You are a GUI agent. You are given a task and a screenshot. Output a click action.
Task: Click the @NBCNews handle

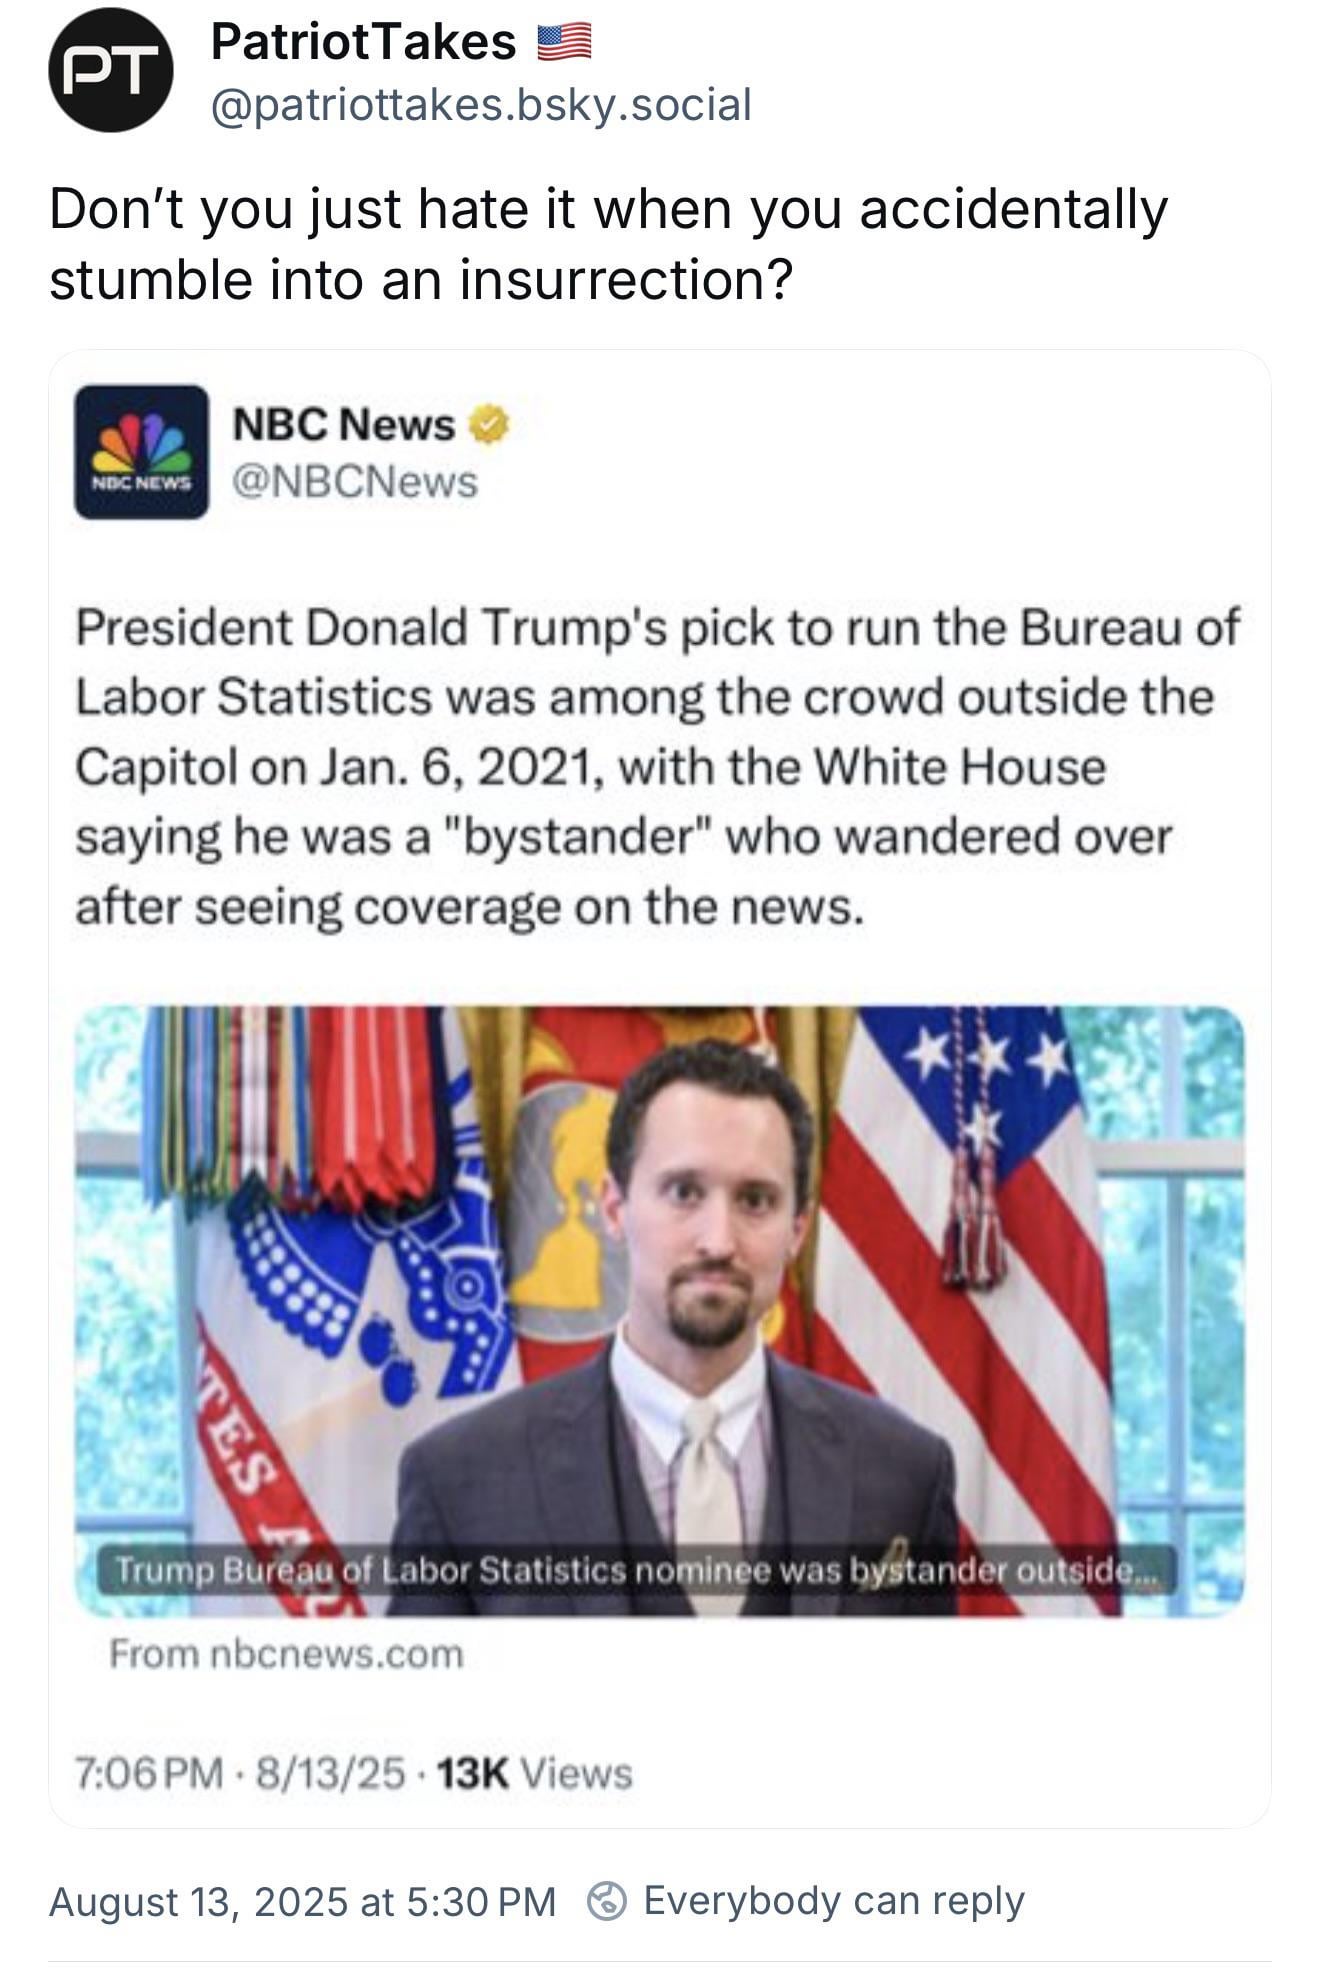point(355,482)
